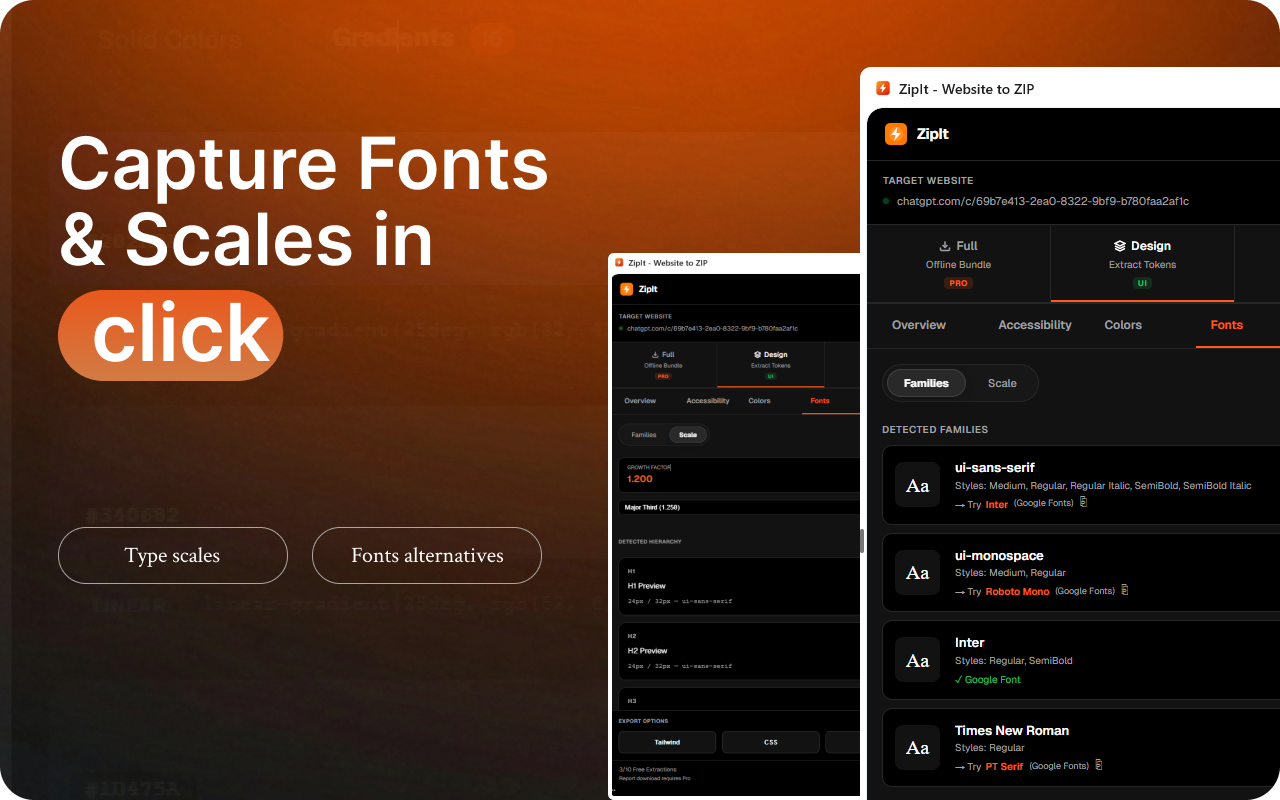Select the Scale toggle in the small window

pyautogui.click(x=688, y=435)
